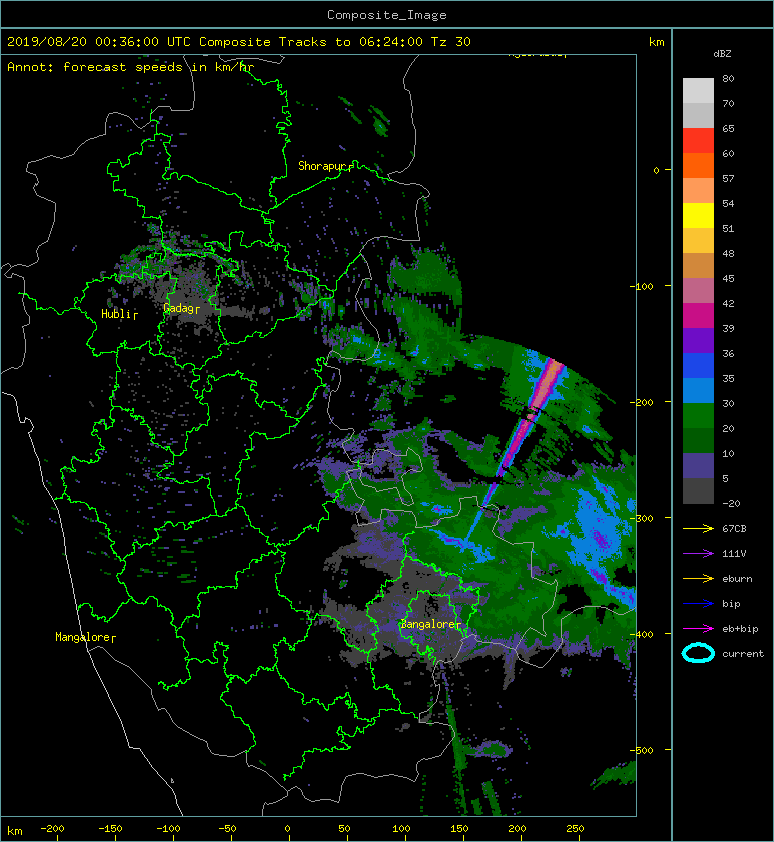The height and width of the screenshot is (842, 774).
Task: Select the royal blue 36 dBZ swatch
Action: [698, 365]
